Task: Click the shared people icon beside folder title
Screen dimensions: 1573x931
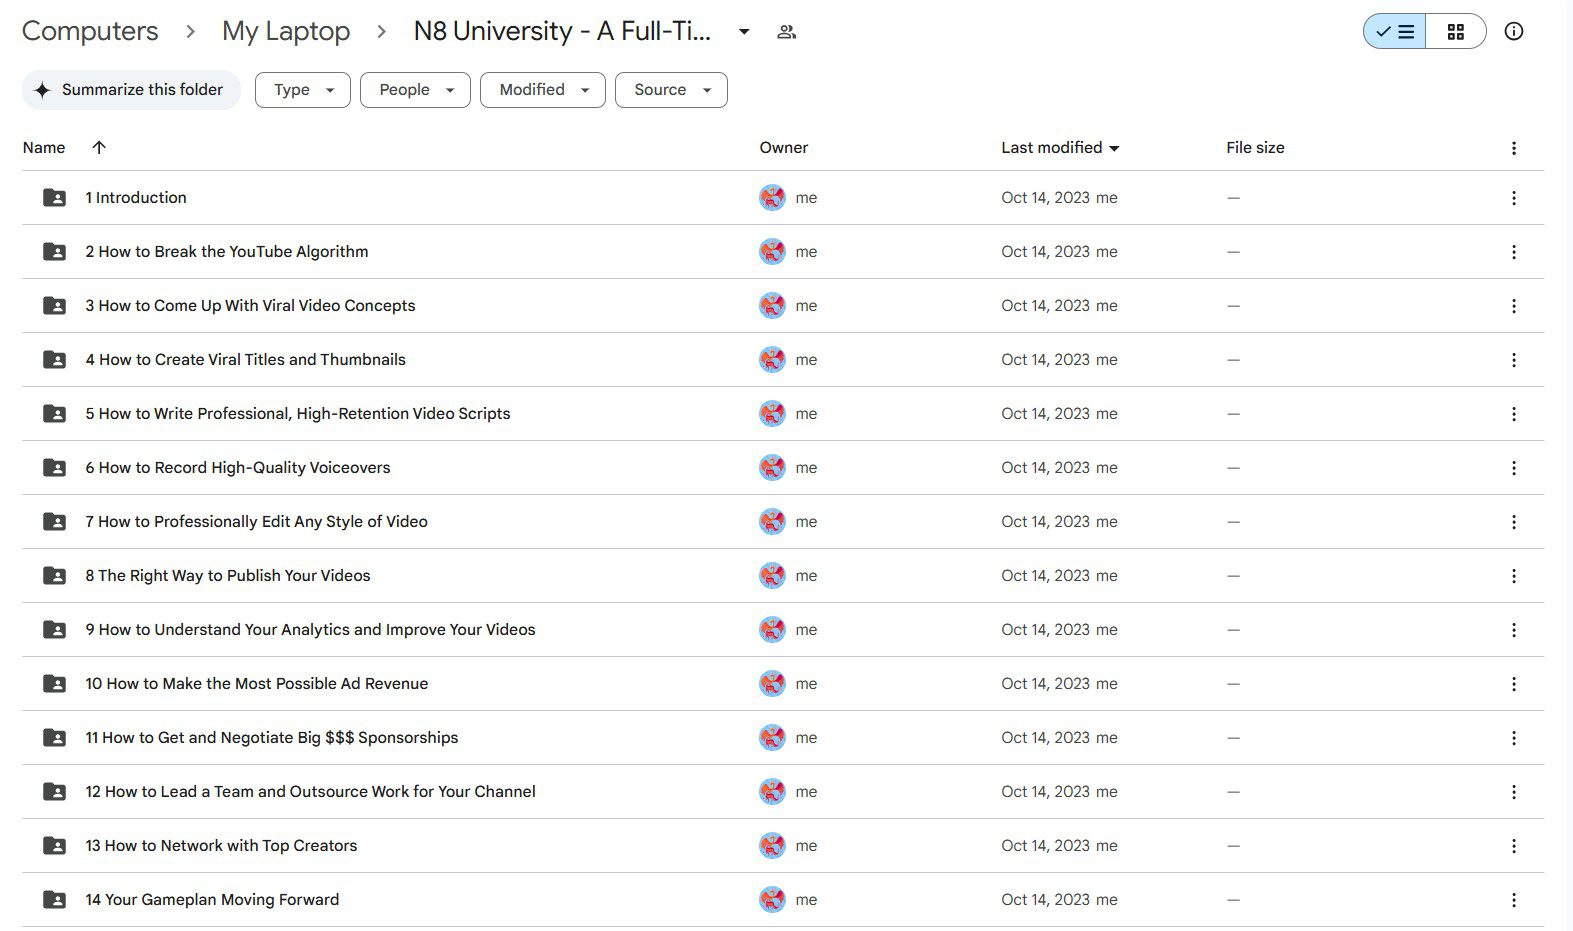Action: pos(786,32)
